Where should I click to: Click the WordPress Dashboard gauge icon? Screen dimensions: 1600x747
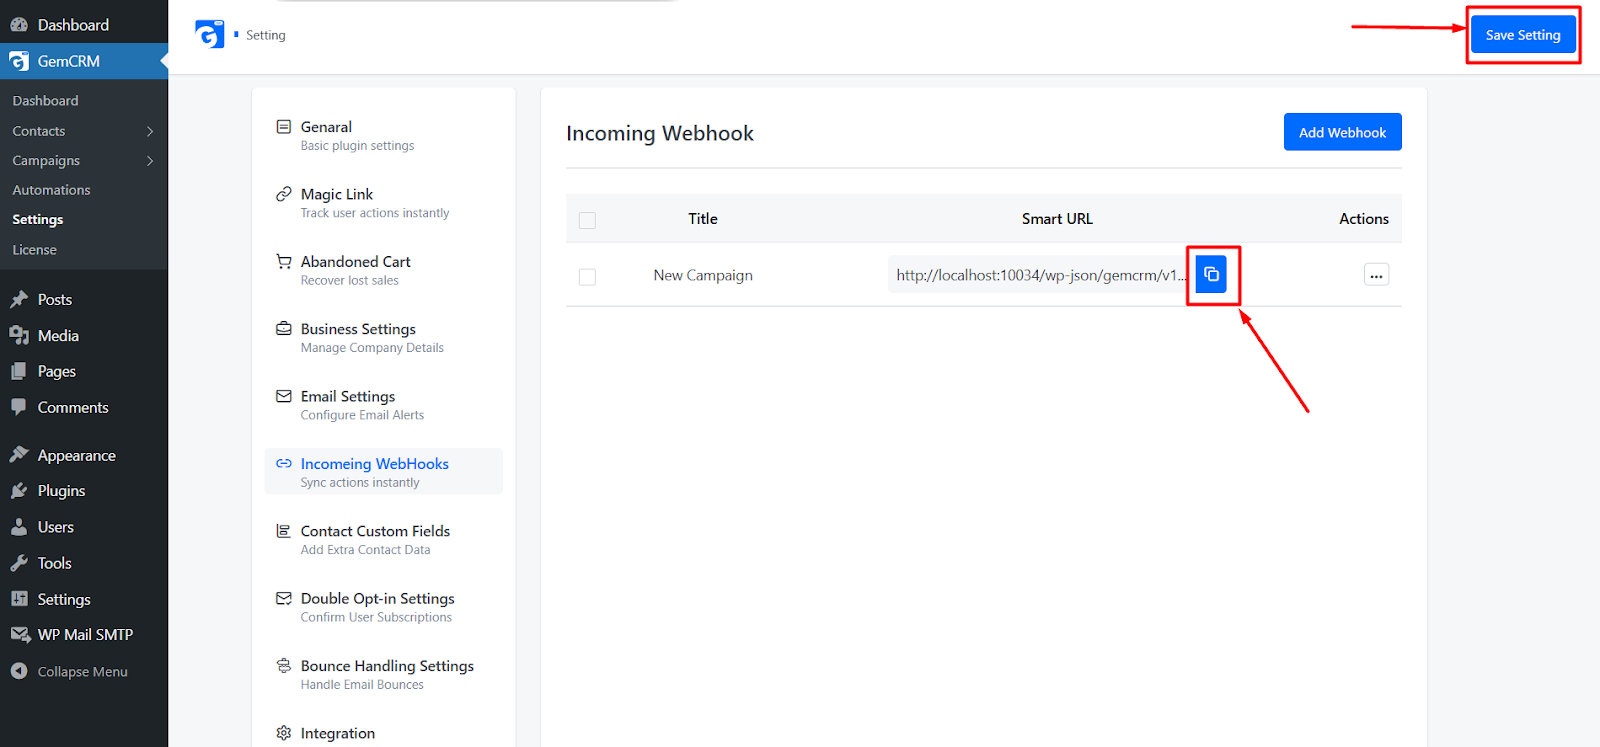click(19, 25)
